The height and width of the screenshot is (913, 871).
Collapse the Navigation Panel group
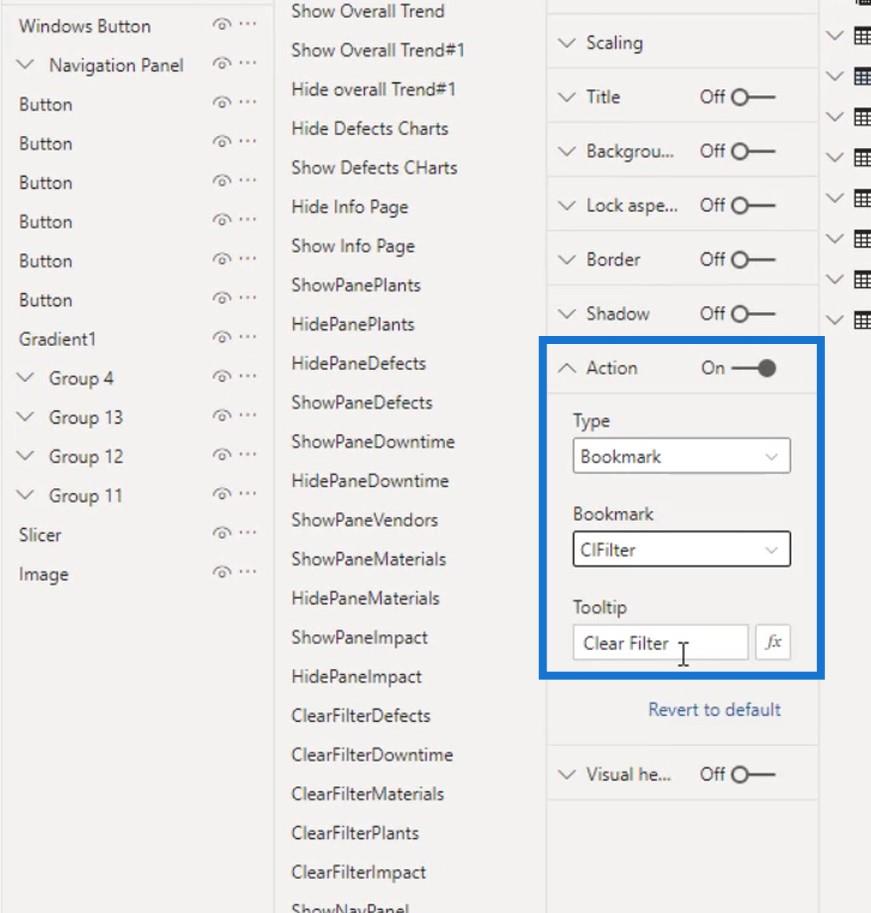pyautogui.click(x=25, y=64)
